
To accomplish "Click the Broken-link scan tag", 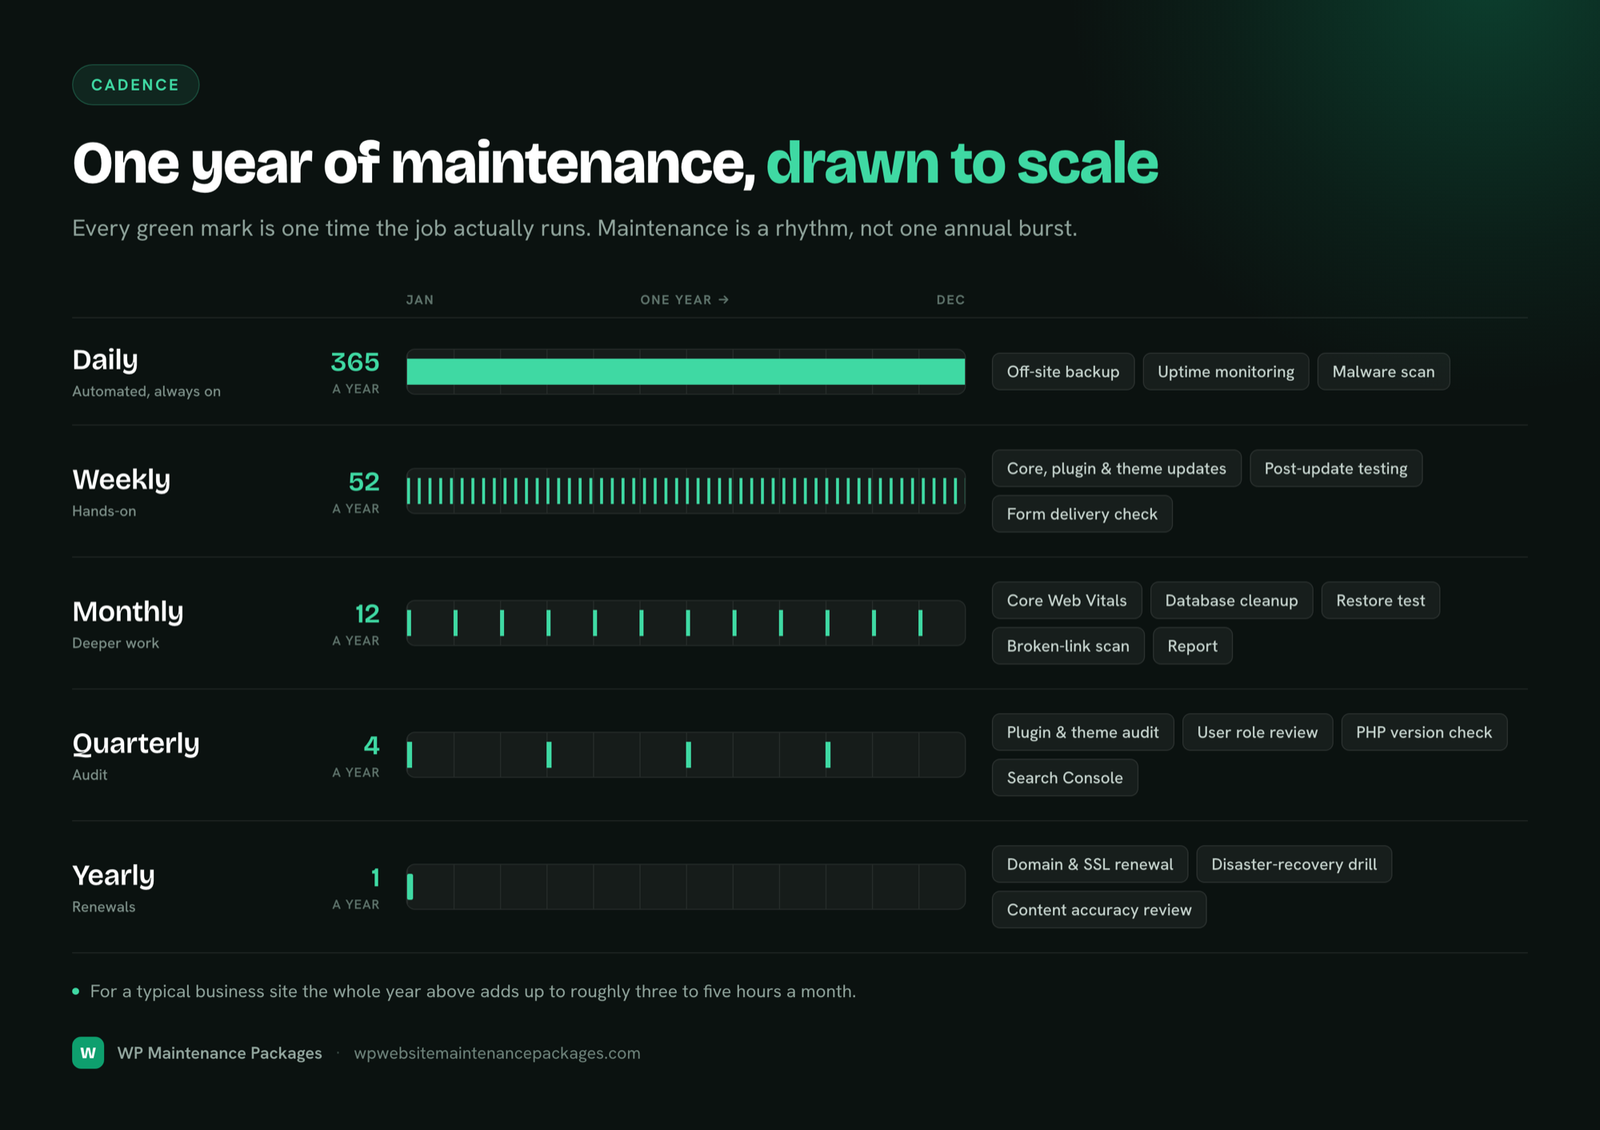I will pyautogui.click(x=1068, y=646).
